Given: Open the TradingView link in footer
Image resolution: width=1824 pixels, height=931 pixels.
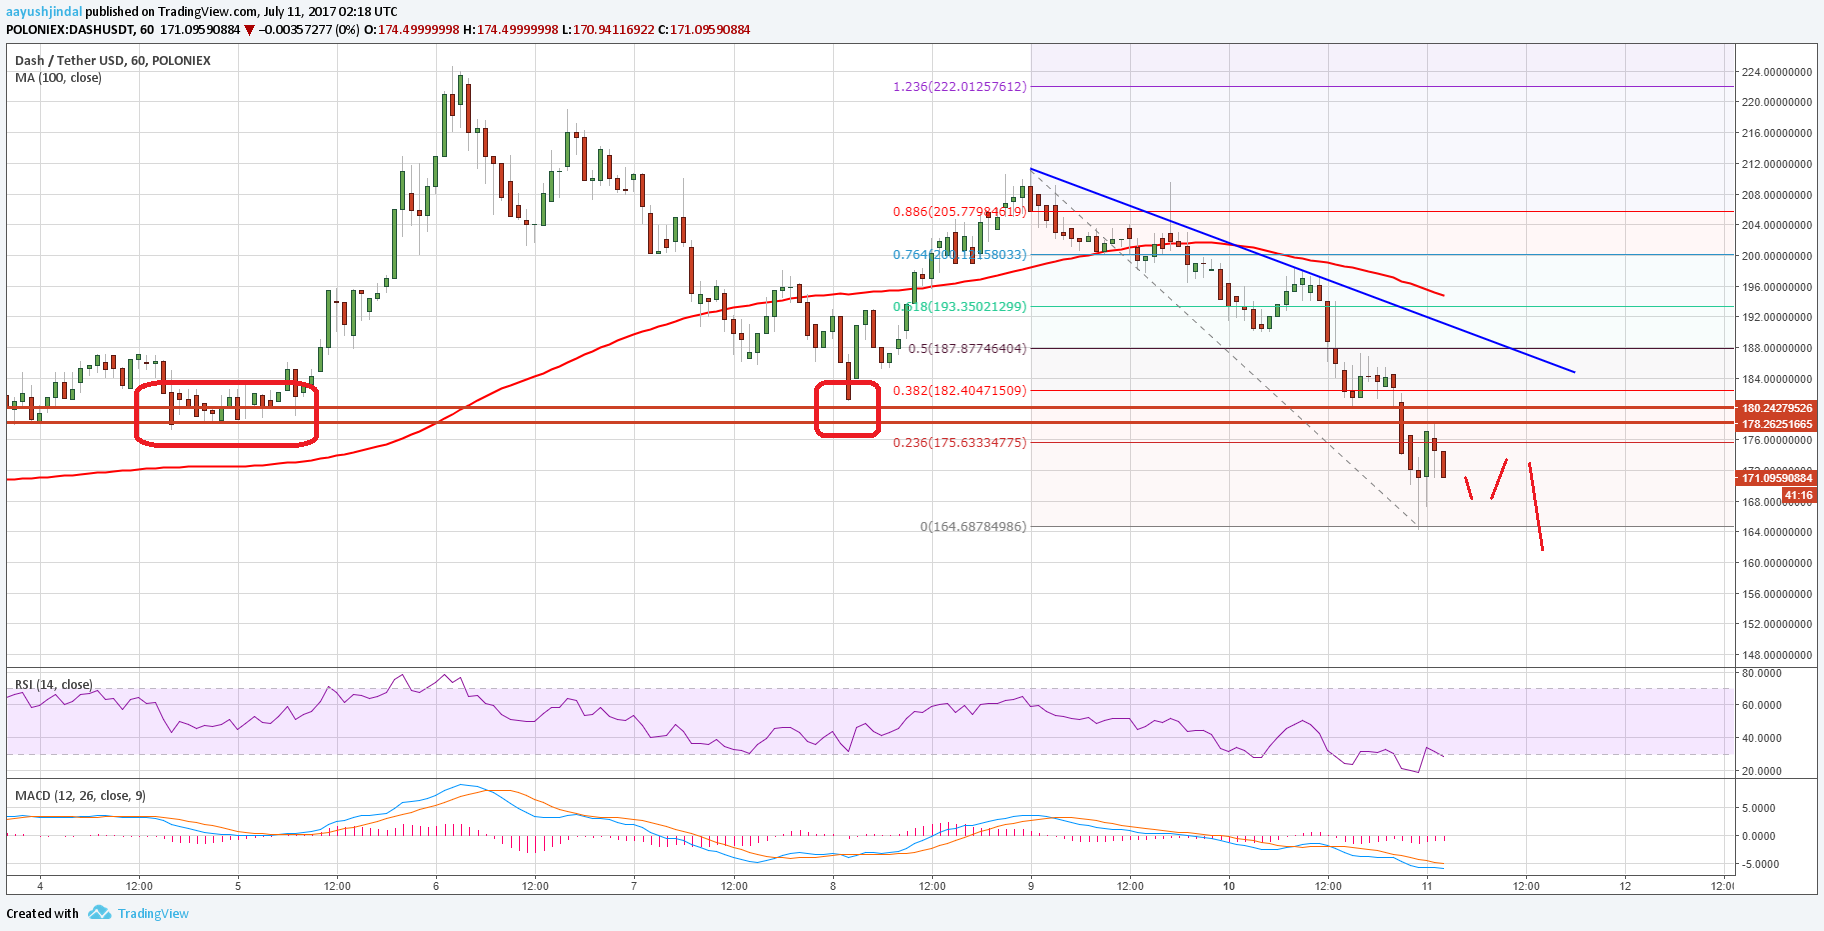Looking at the screenshot, I should 153,913.
